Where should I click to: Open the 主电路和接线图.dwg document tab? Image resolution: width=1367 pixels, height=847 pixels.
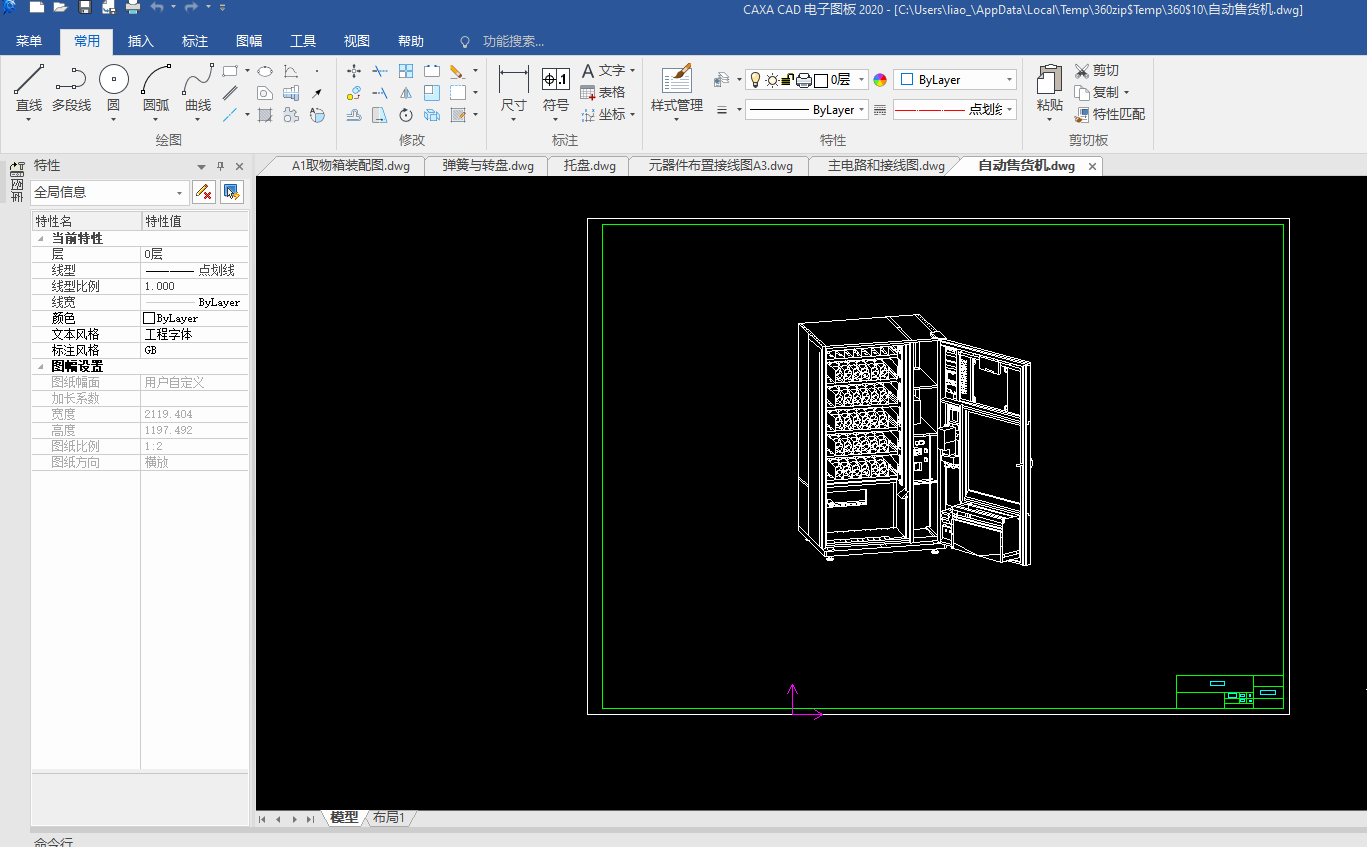[885, 166]
